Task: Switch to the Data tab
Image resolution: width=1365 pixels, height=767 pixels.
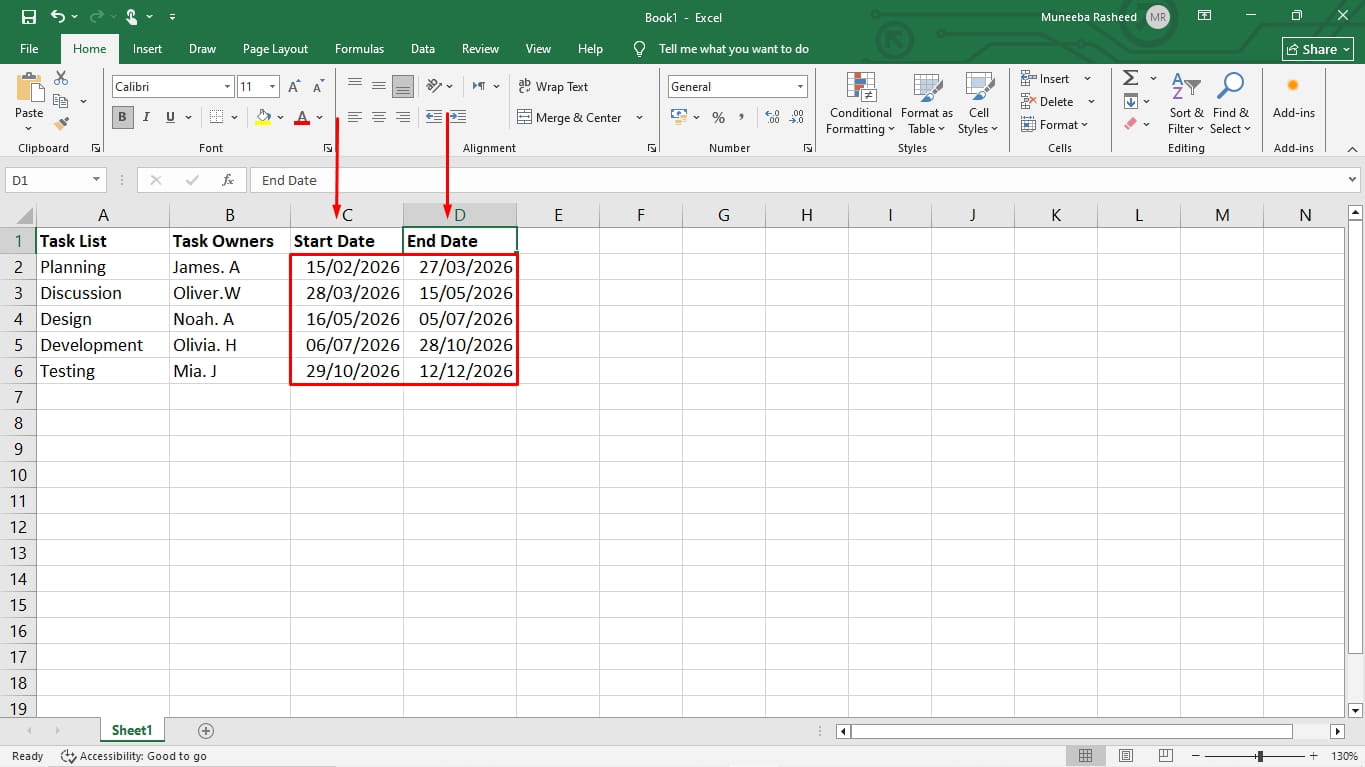Action: 423,49
